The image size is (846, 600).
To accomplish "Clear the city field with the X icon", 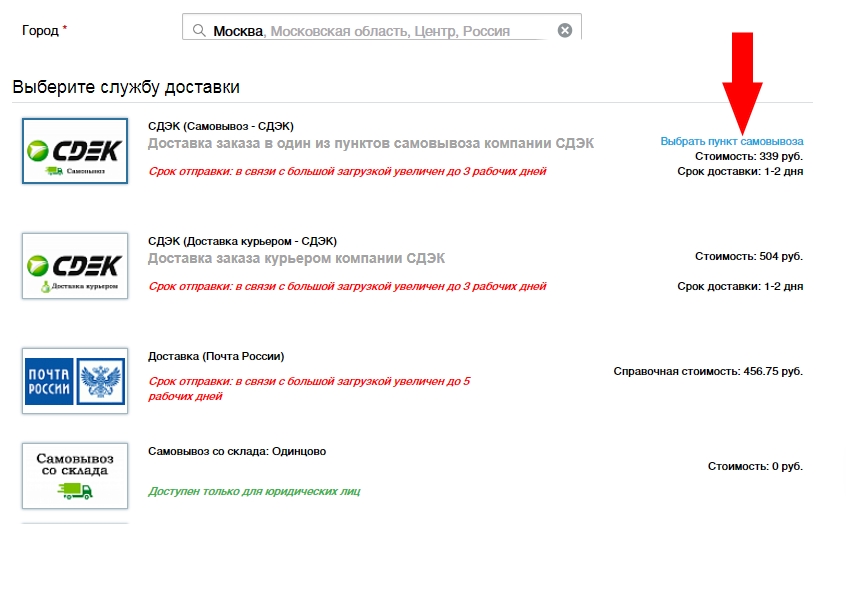I will click(x=565, y=30).
